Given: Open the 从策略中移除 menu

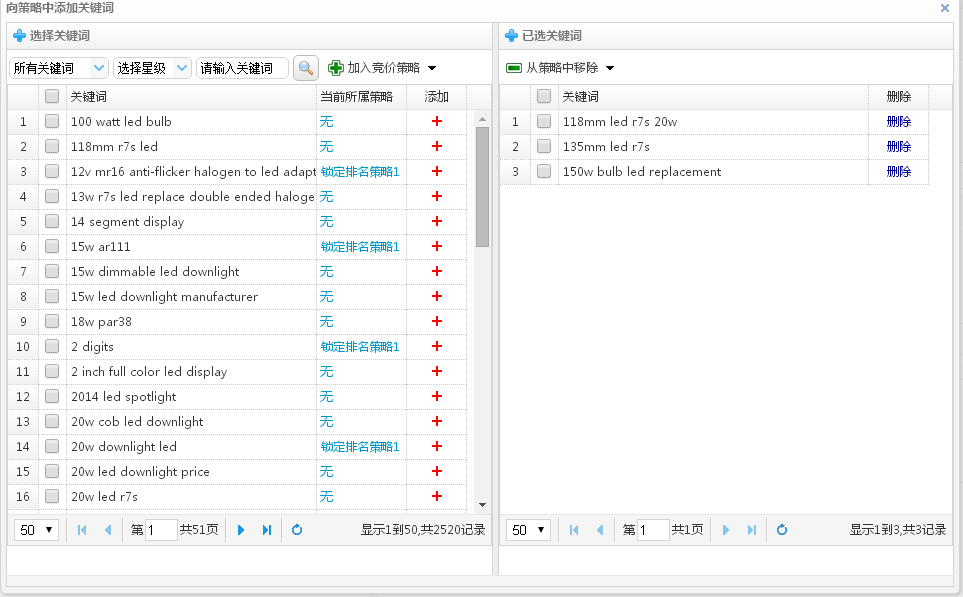Looking at the screenshot, I should [561, 68].
